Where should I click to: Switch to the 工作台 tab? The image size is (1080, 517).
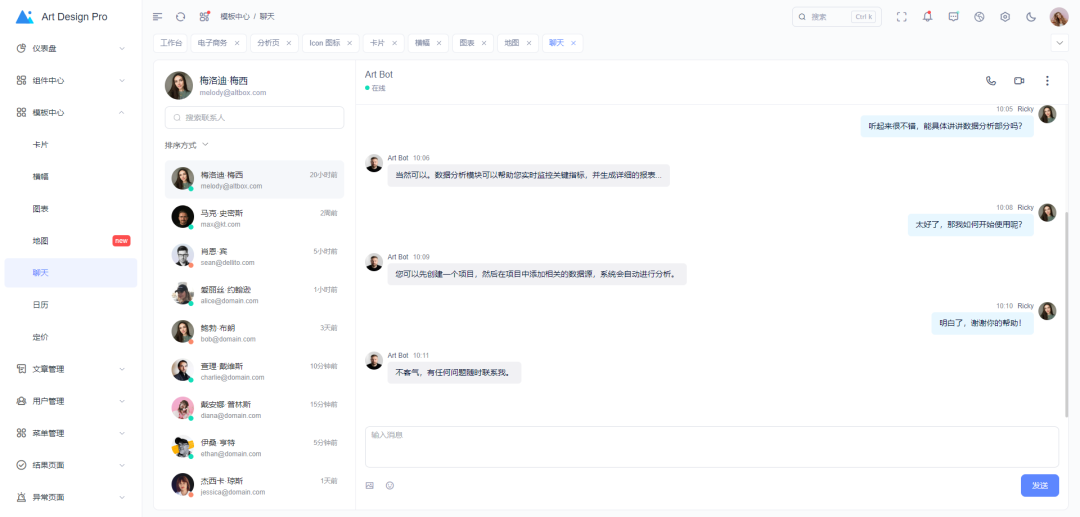pyautogui.click(x=170, y=43)
